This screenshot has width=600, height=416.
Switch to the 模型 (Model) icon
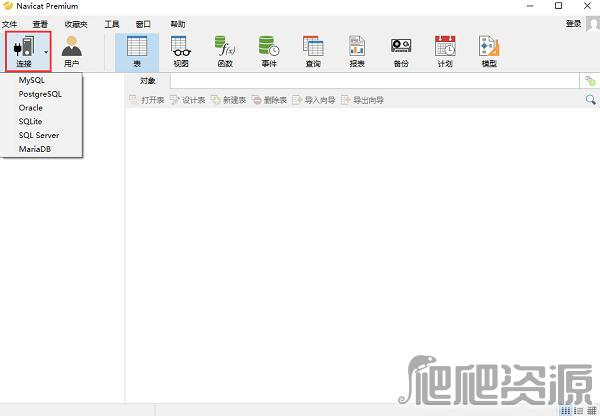coord(489,50)
